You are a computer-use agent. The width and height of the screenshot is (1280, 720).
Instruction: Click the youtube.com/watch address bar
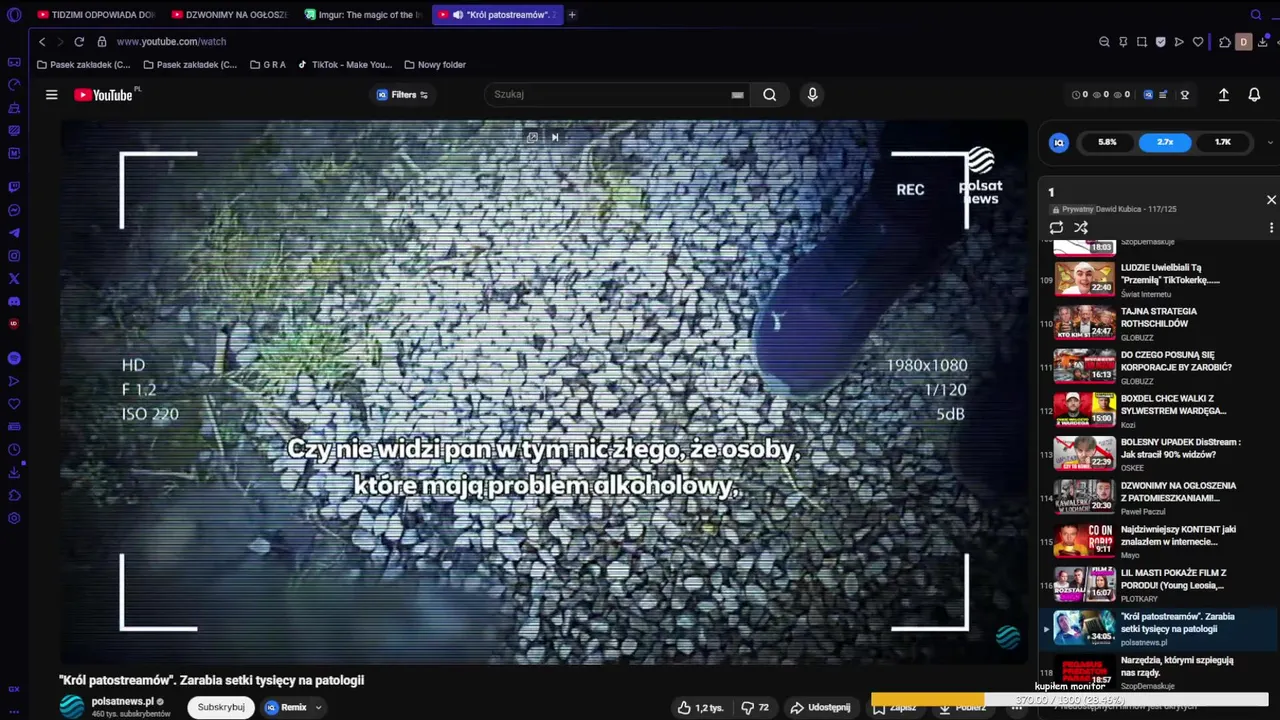[x=171, y=42]
